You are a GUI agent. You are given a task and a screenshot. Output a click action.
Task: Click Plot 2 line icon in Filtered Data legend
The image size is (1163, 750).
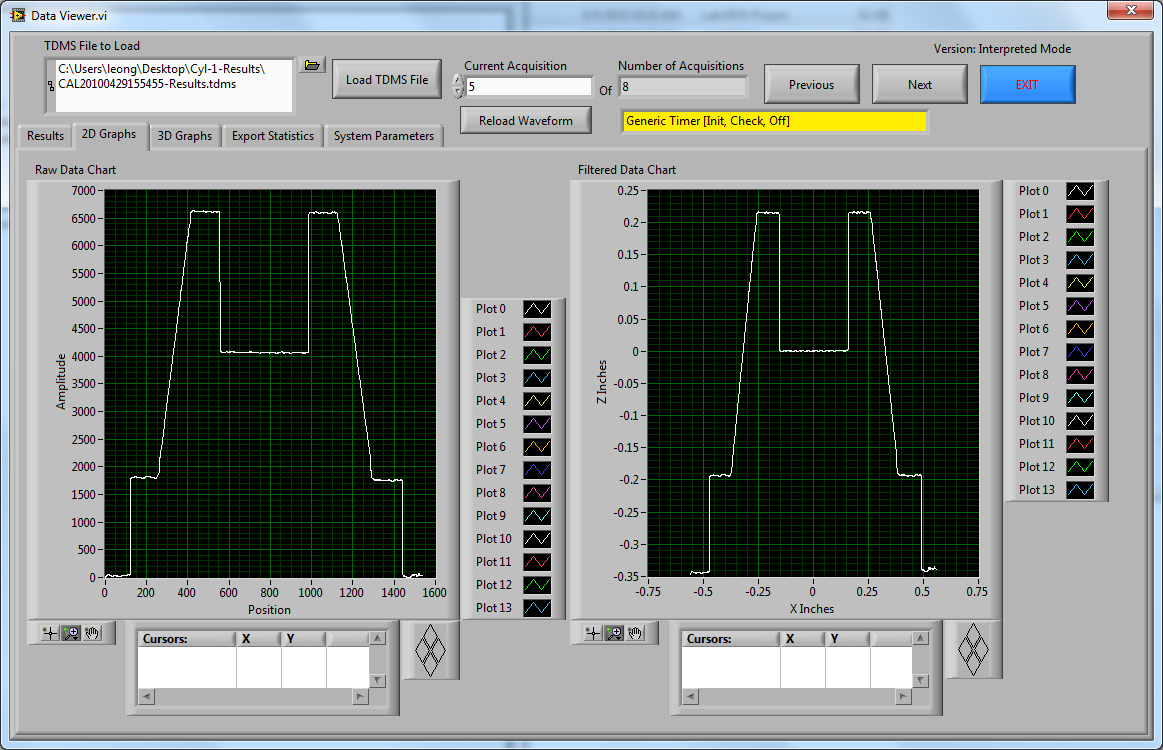coord(1080,237)
